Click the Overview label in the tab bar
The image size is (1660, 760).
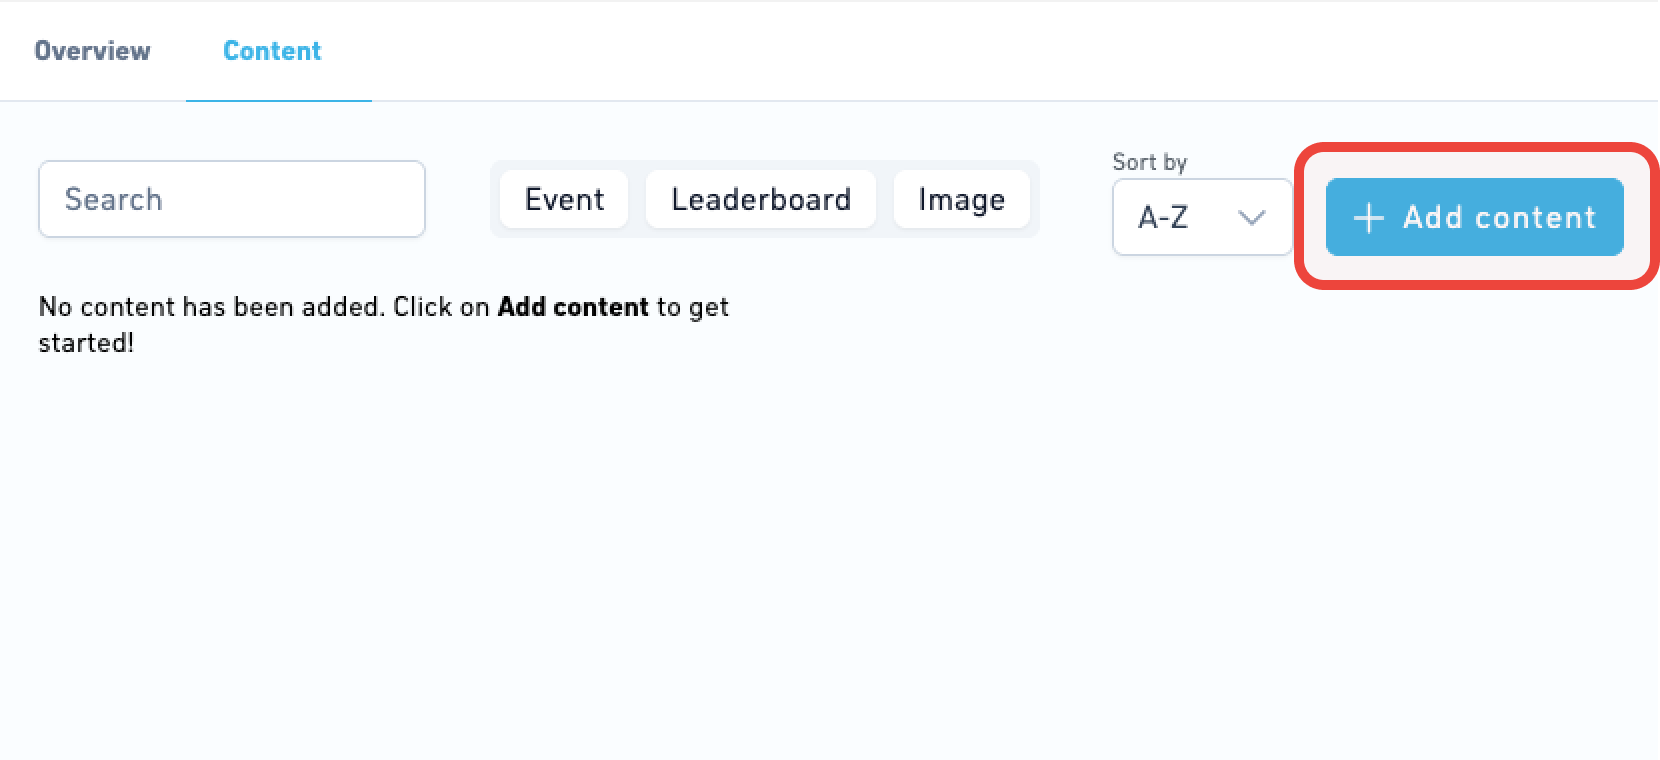tap(92, 51)
